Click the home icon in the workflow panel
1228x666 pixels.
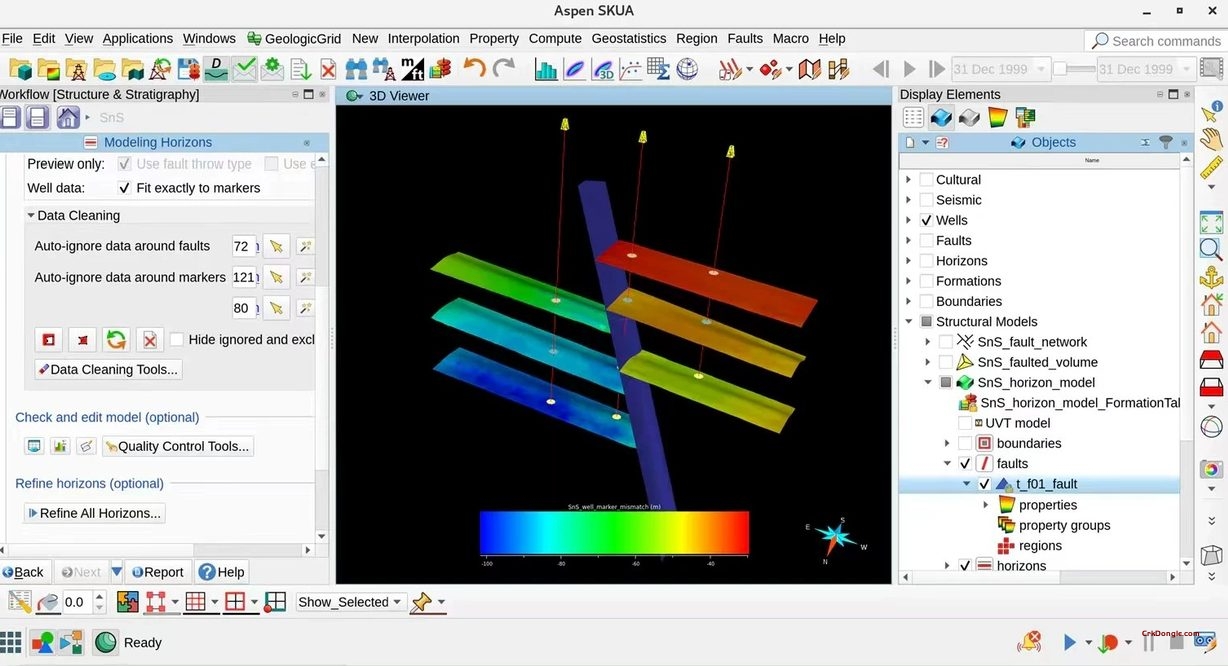point(68,117)
